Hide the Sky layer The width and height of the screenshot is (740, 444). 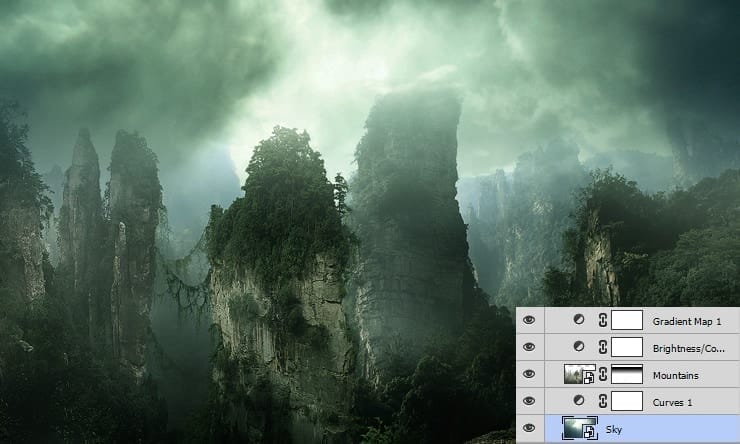529,428
